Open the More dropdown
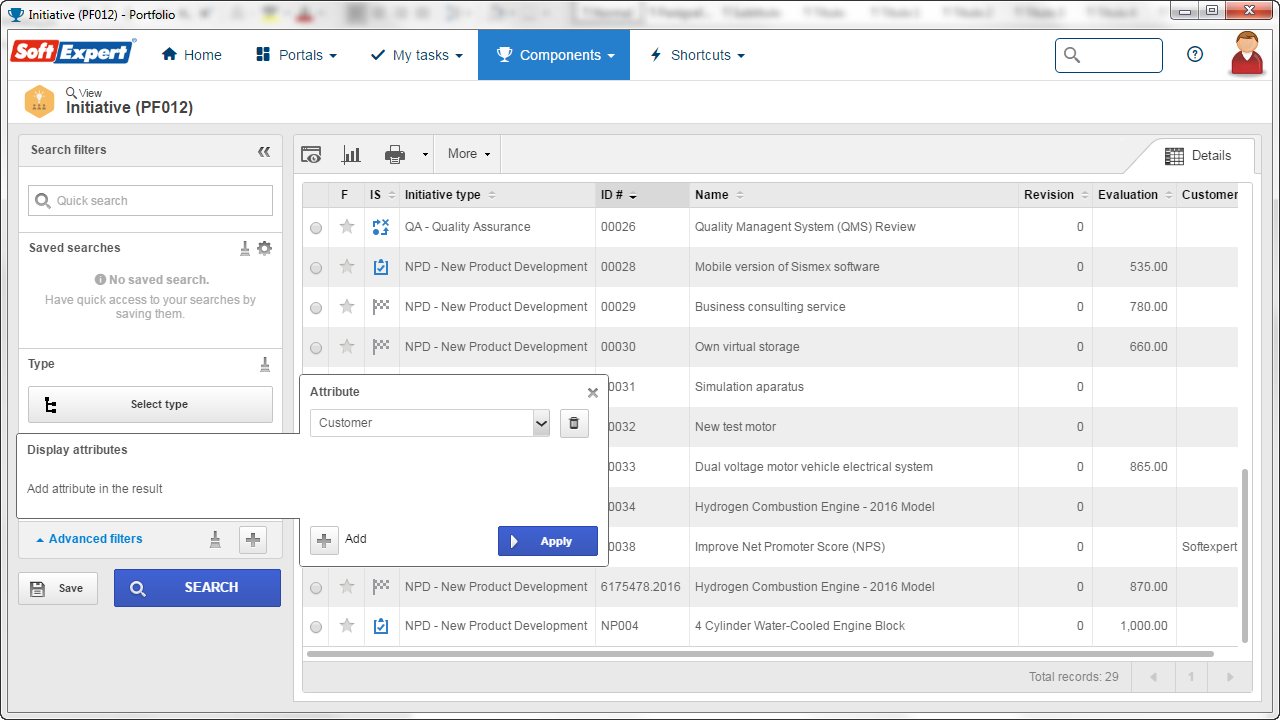This screenshot has height=720, width=1280. click(468, 154)
